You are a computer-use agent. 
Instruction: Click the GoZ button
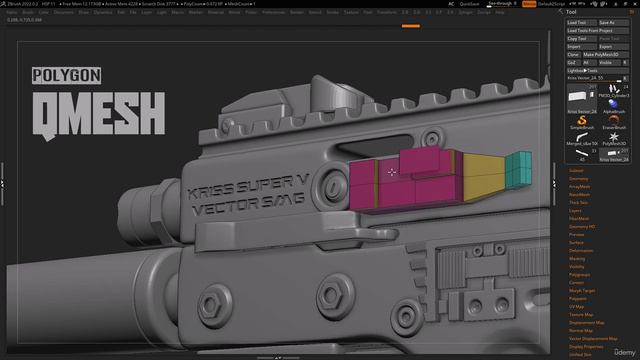click(x=573, y=62)
